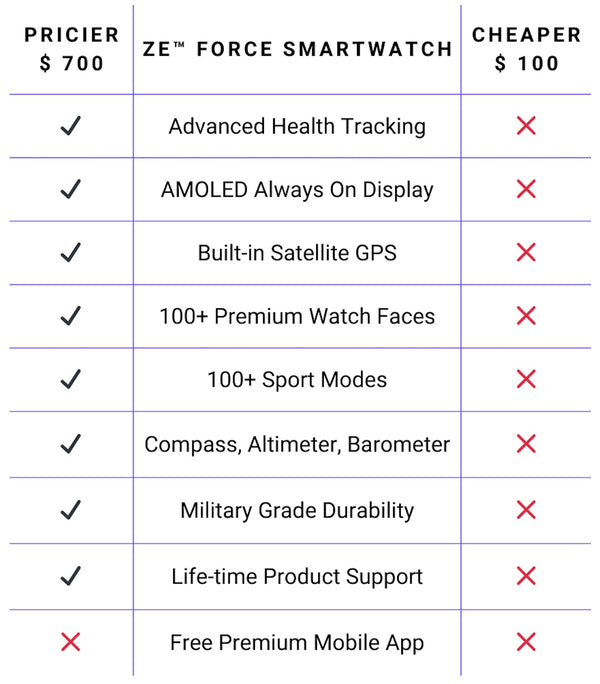Click the Free Premium Mobile App label
This screenshot has width=600, height=684.
(x=297, y=642)
